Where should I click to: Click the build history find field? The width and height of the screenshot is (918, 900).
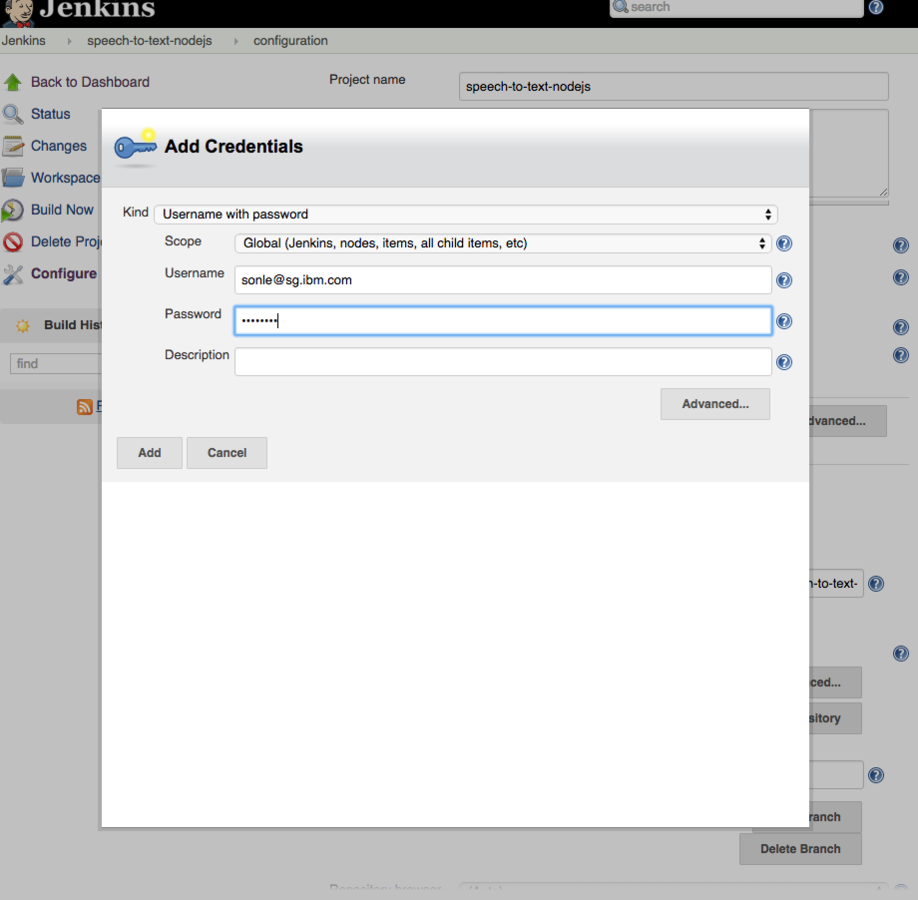click(56, 364)
